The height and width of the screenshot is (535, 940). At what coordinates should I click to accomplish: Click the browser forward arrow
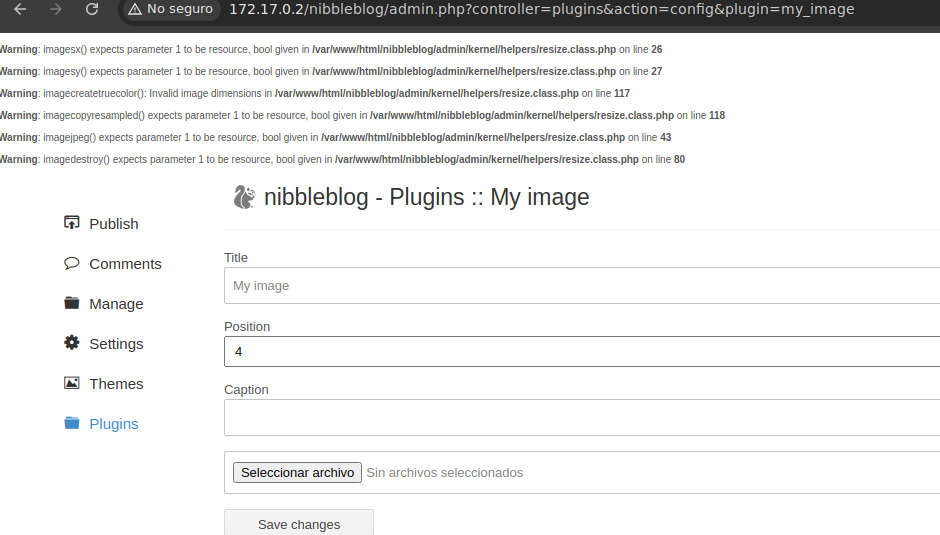tap(56, 9)
